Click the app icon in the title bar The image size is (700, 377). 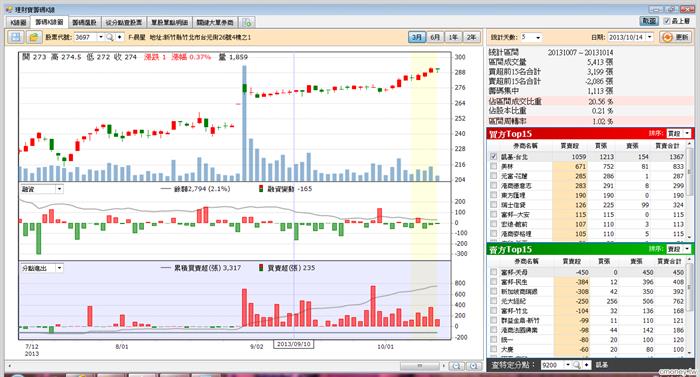[x=9, y=9]
